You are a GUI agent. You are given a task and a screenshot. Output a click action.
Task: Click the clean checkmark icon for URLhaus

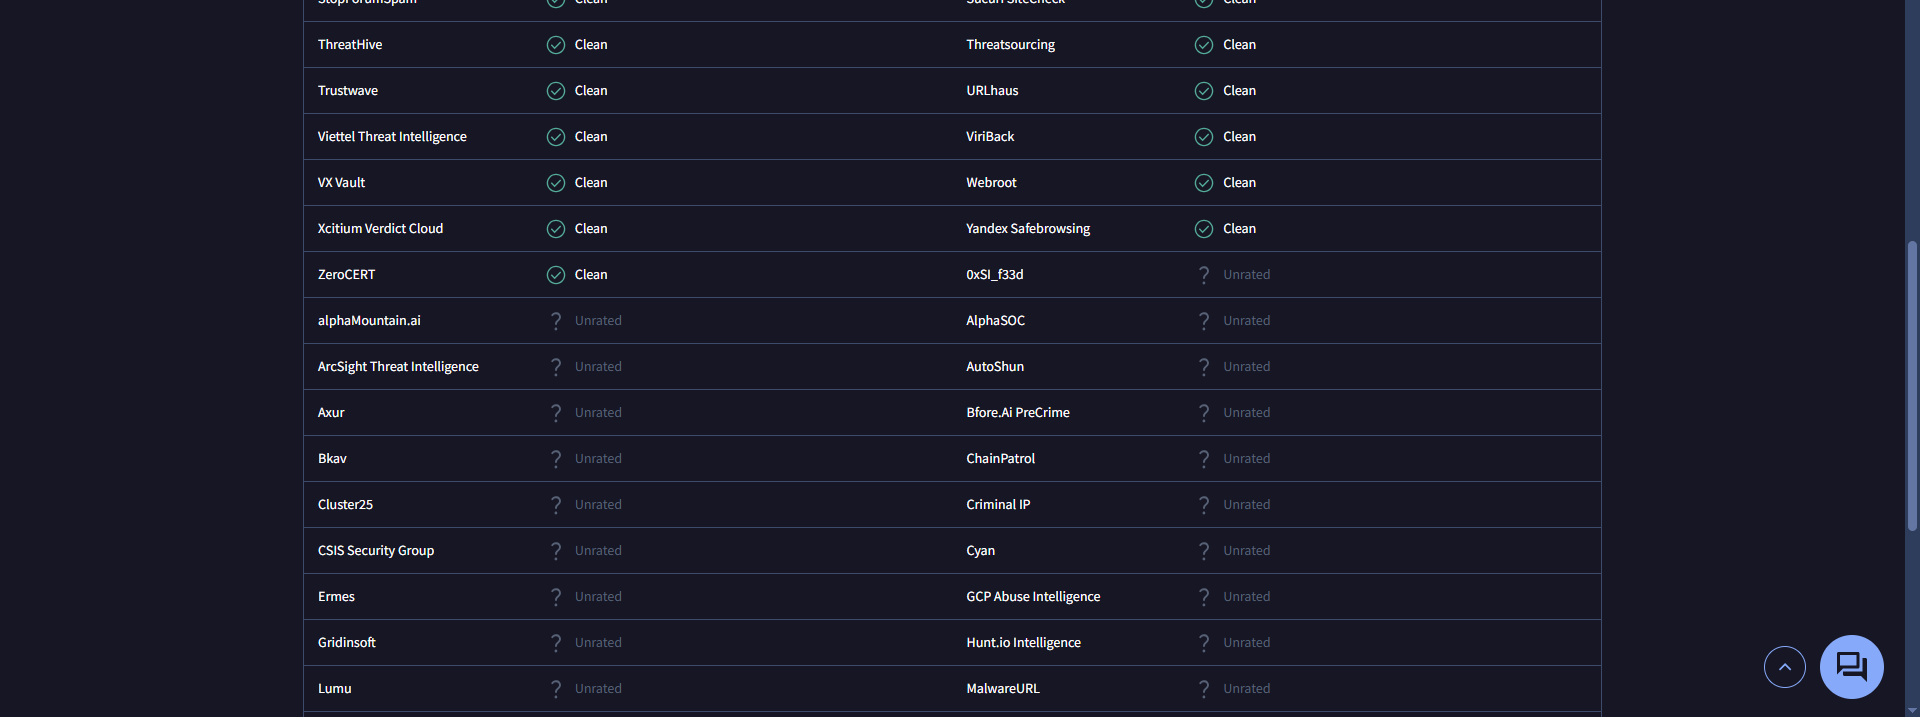pyautogui.click(x=1204, y=91)
